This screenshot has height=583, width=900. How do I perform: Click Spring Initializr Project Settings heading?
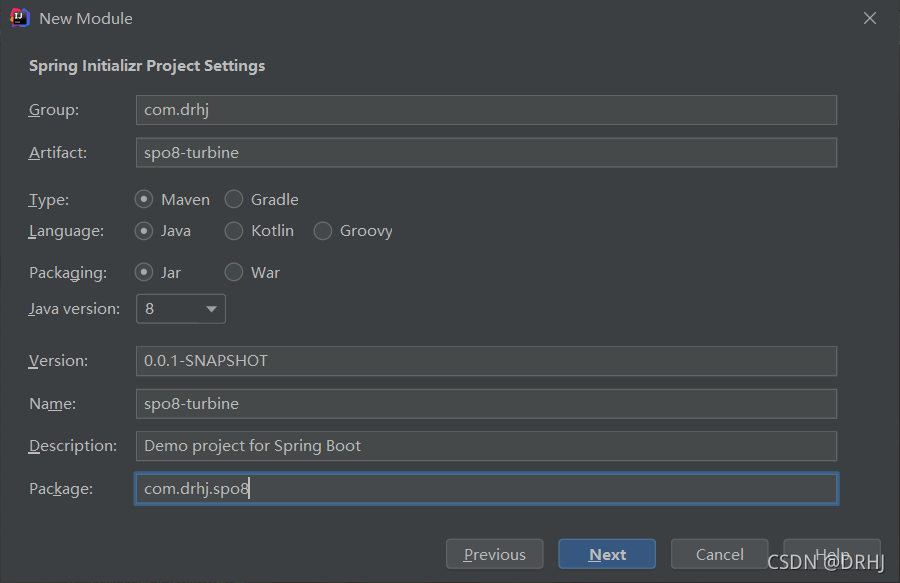click(147, 66)
